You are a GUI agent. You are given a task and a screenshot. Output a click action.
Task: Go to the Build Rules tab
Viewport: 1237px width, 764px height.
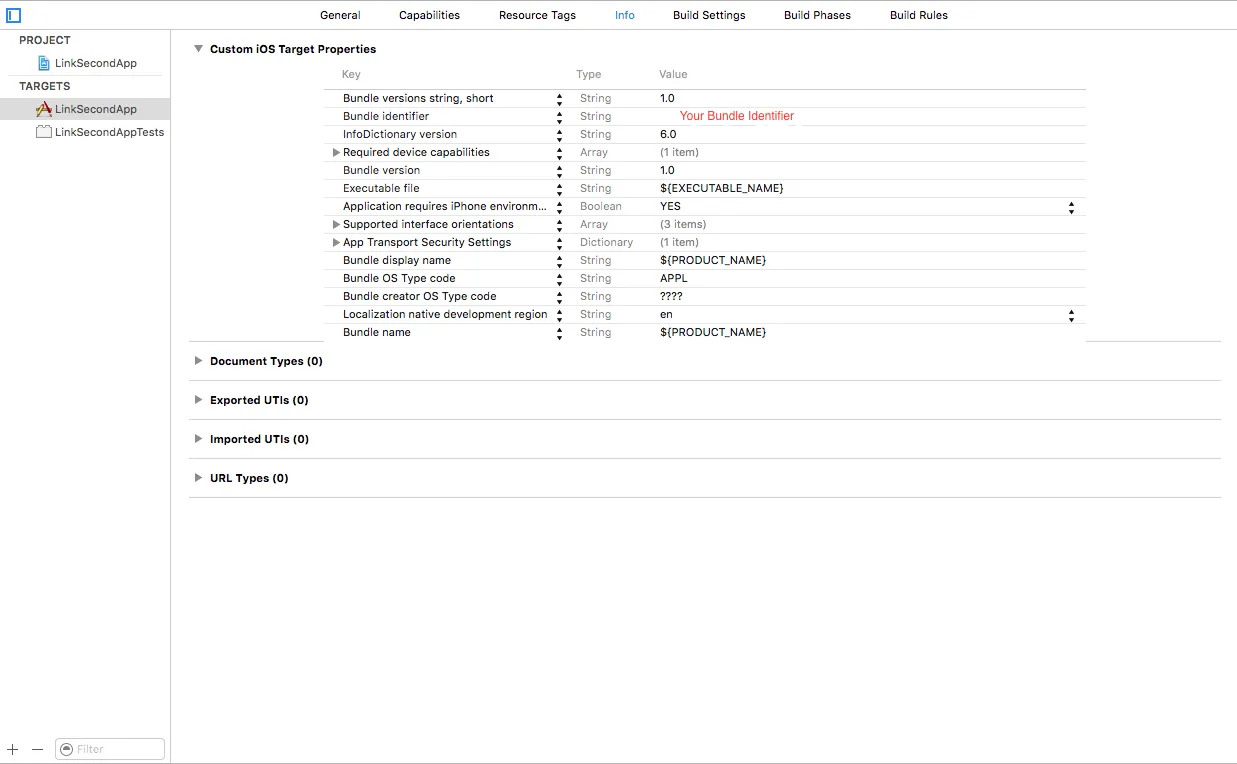pos(919,15)
